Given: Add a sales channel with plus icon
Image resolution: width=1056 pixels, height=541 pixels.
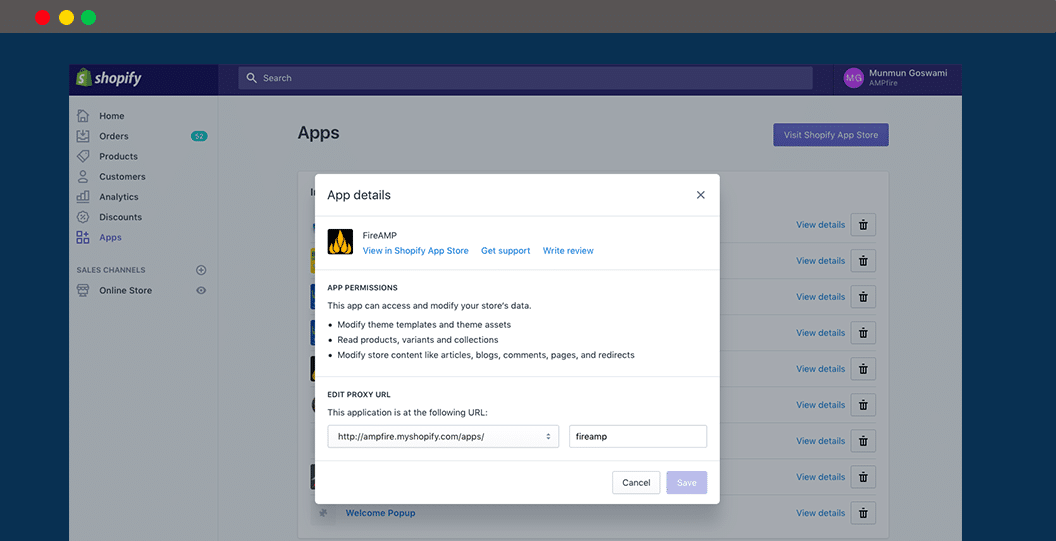Looking at the screenshot, I should [x=201, y=270].
